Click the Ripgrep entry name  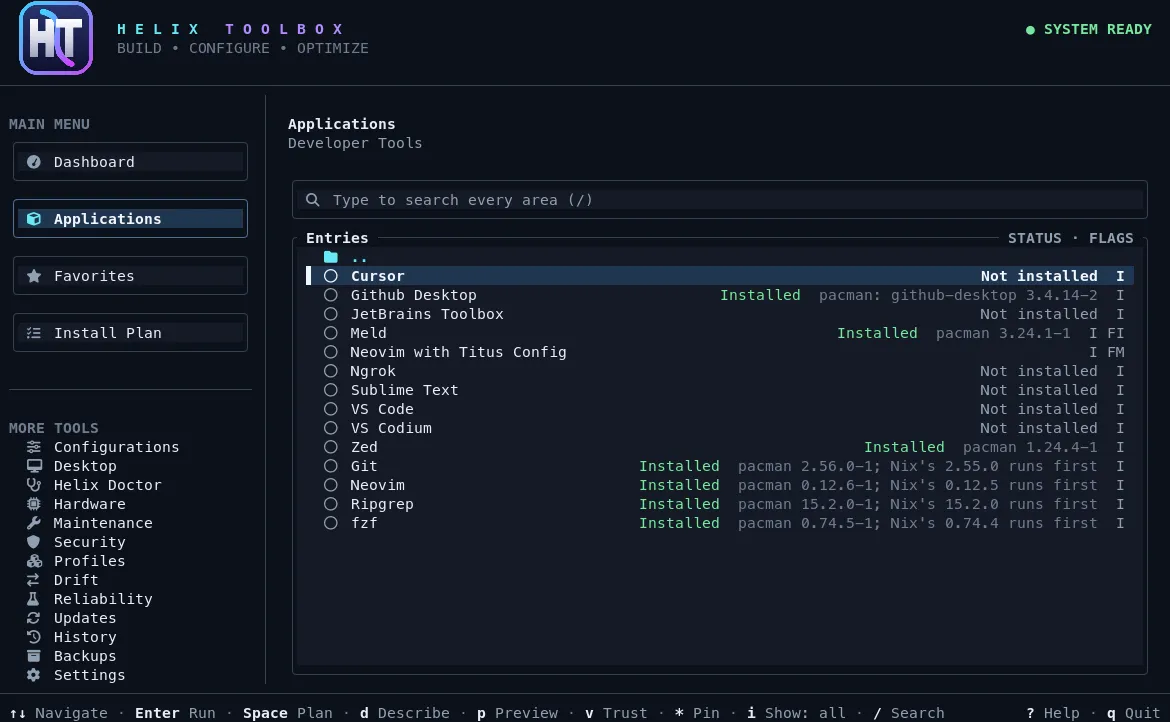(382, 504)
